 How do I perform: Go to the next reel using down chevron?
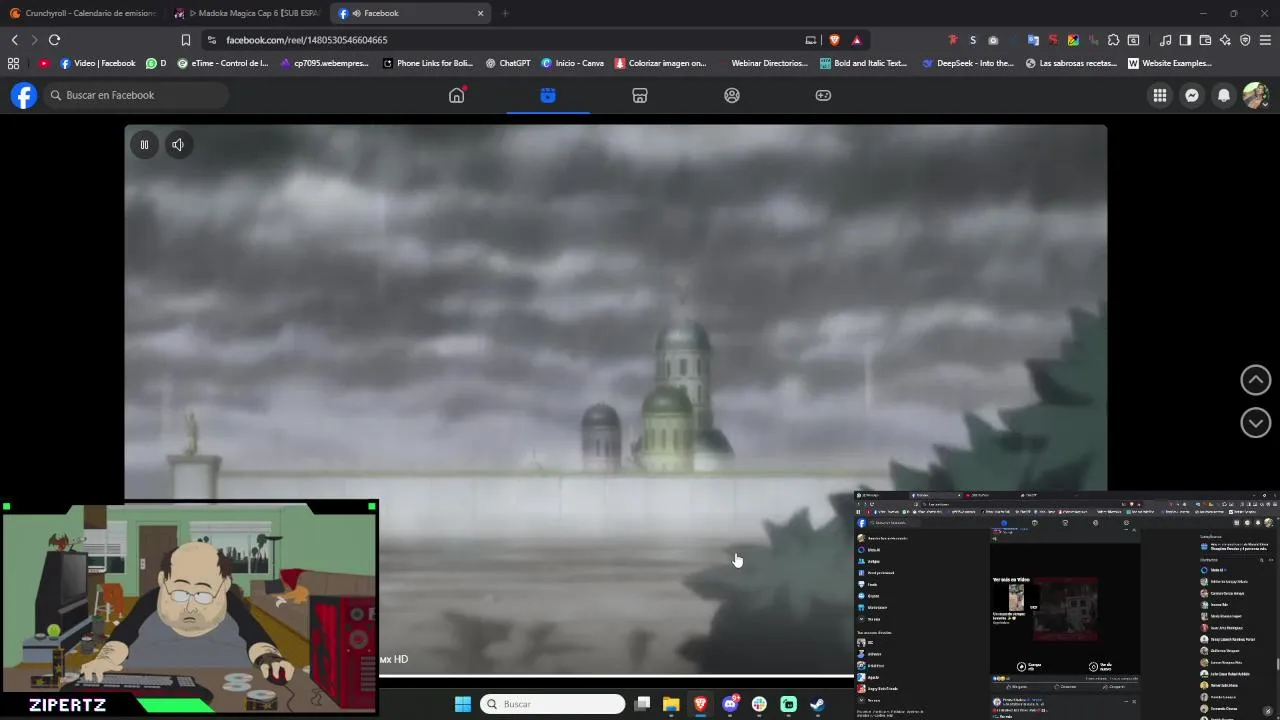pos(1255,422)
